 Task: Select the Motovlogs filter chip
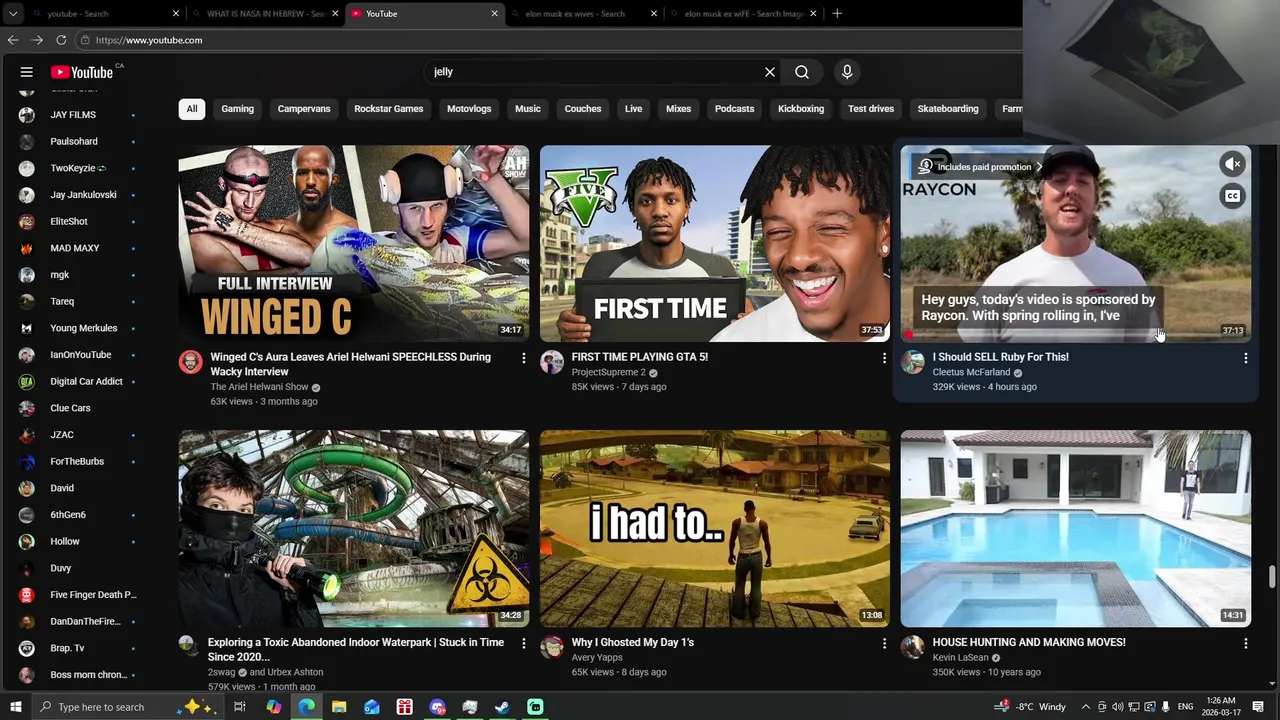(469, 109)
